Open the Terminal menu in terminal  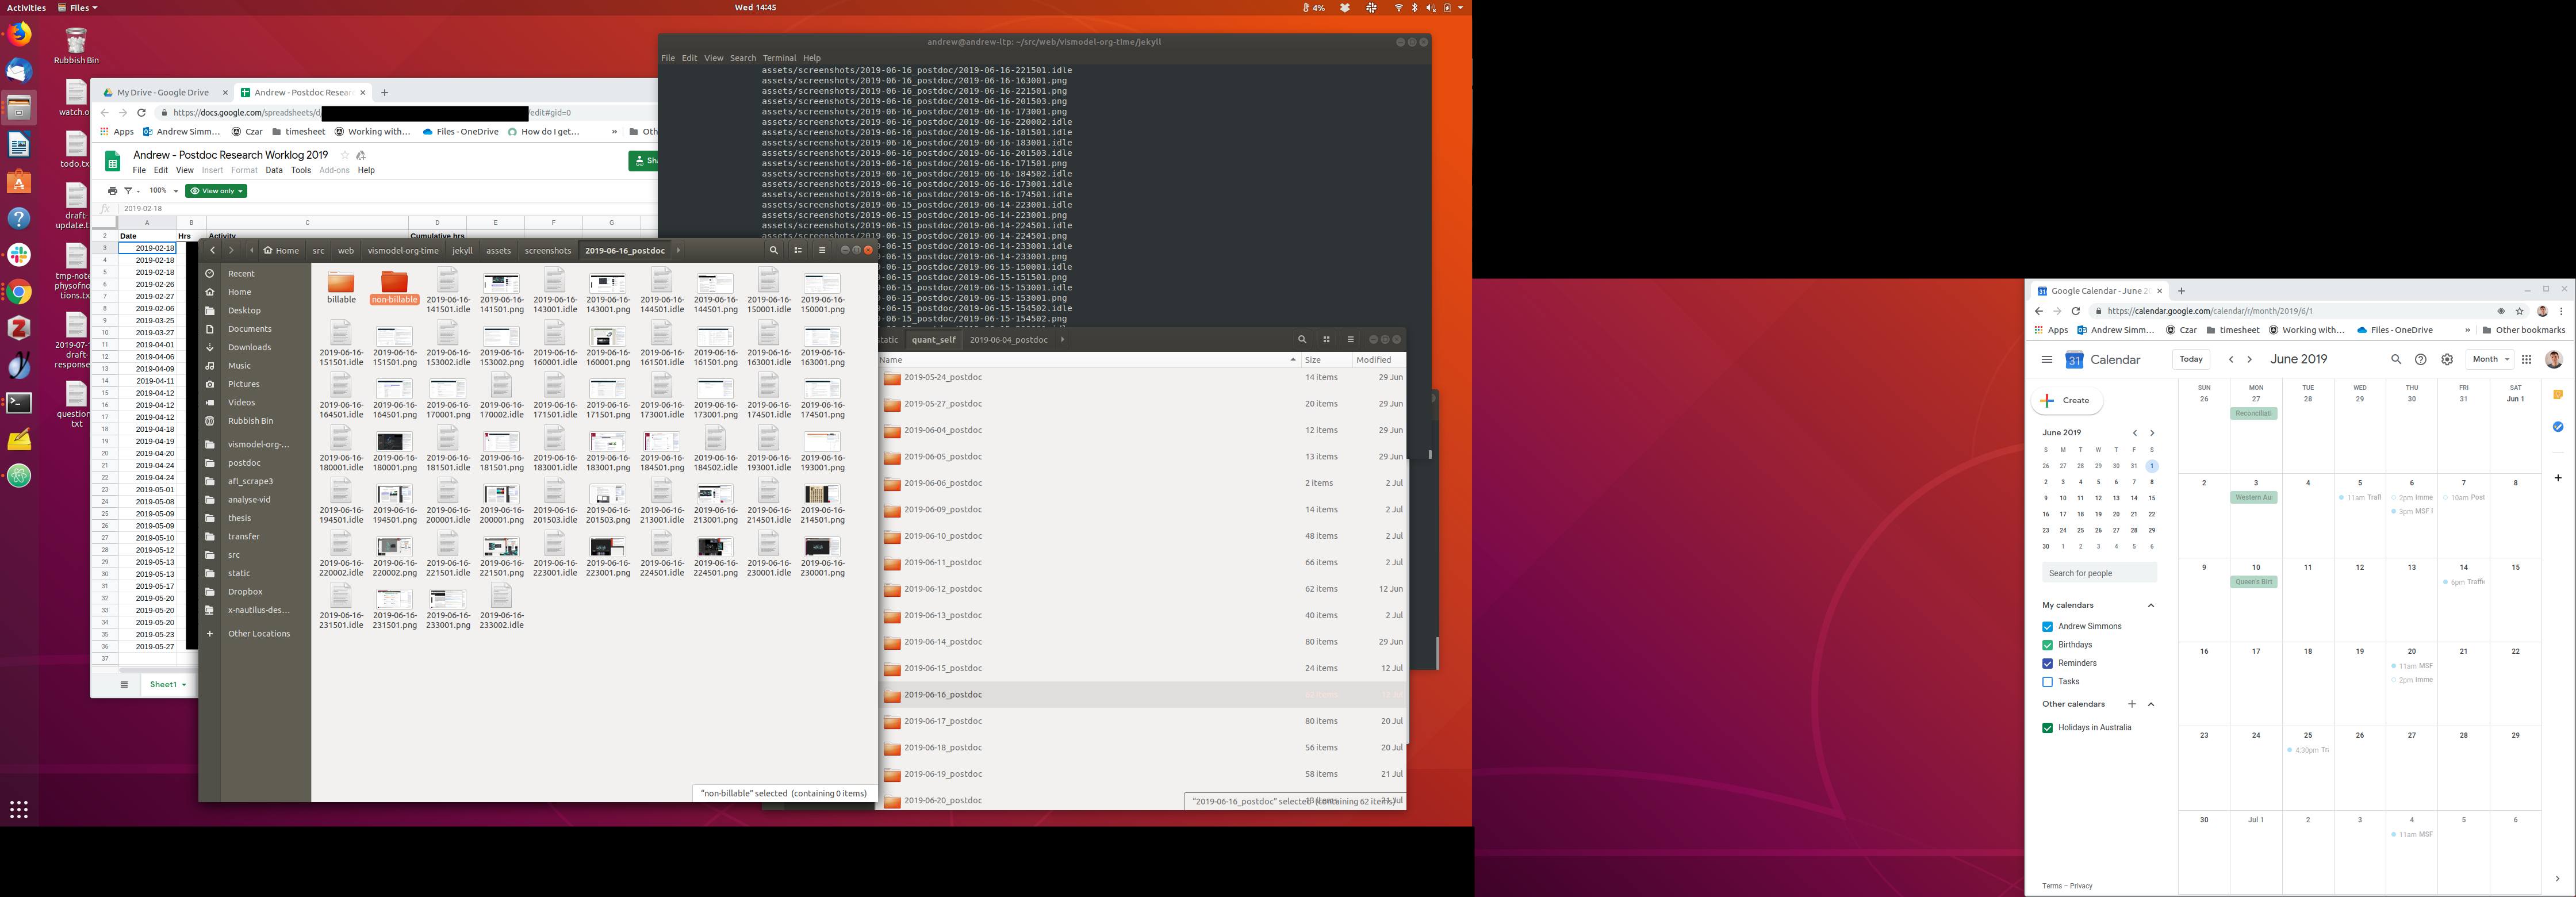779,58
